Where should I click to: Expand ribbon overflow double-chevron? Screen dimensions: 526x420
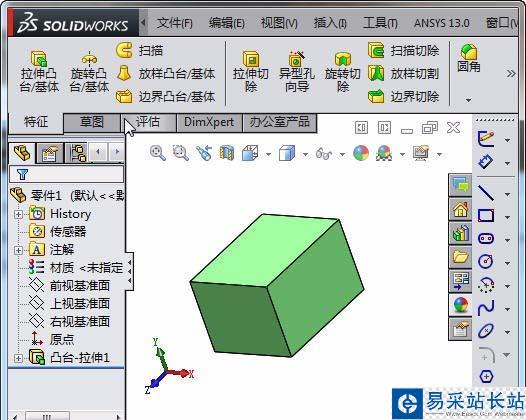[511, 73]
